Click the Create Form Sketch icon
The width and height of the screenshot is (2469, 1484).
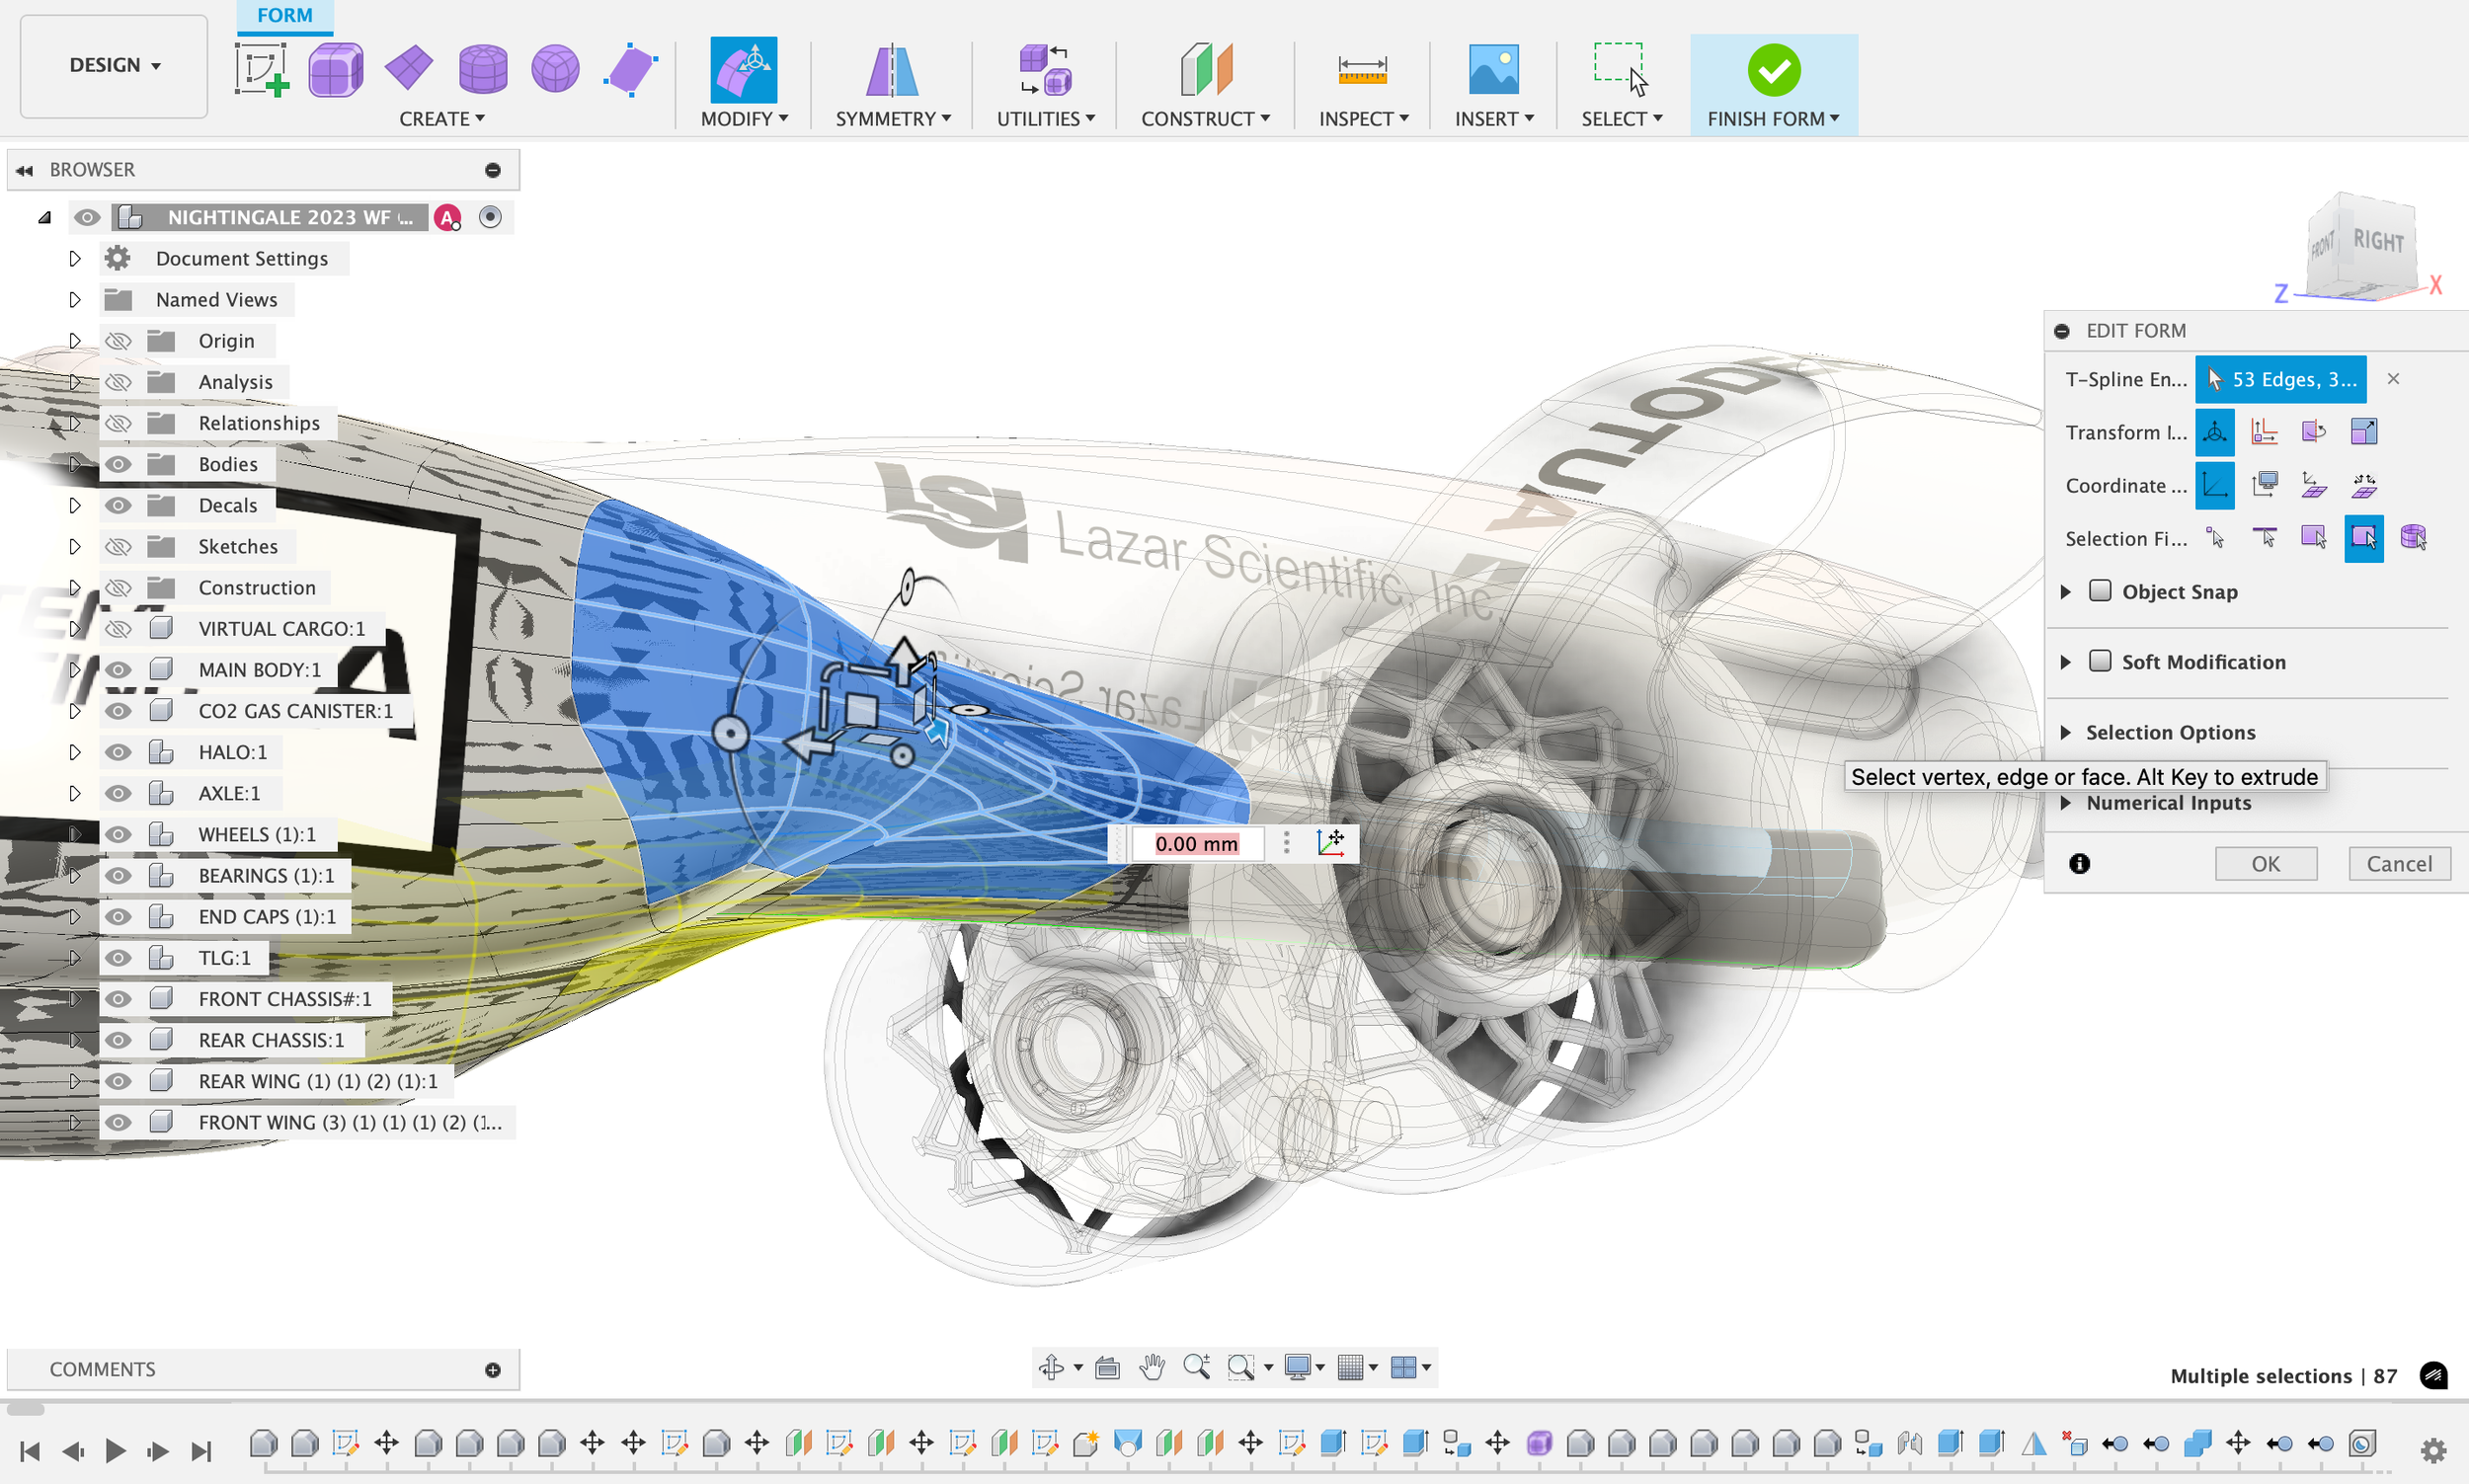click(x=262, y=70)
